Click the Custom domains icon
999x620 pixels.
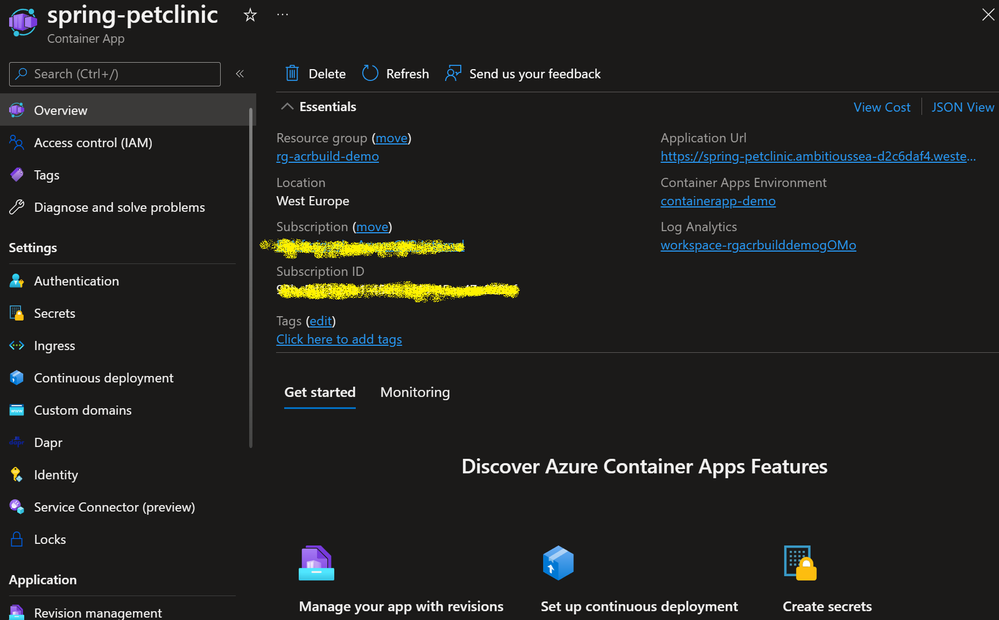17,410
